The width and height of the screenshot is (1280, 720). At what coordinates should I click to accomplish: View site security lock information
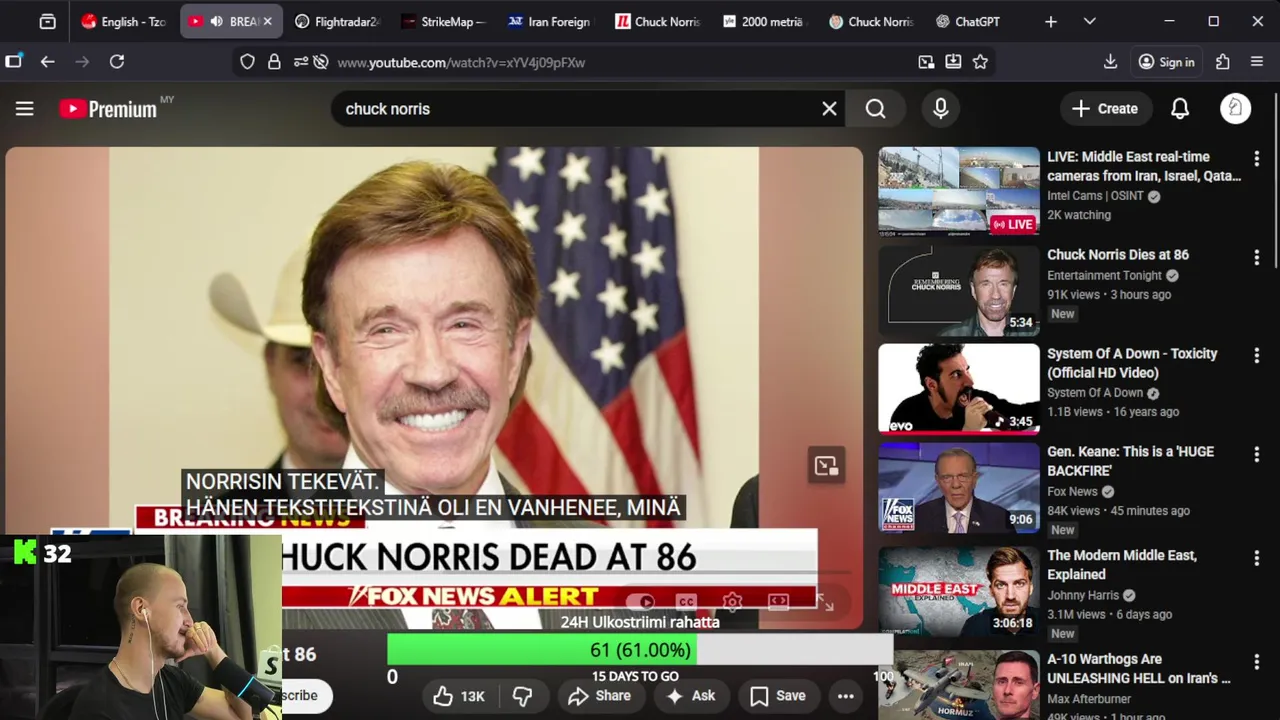[x=274, y=62]
